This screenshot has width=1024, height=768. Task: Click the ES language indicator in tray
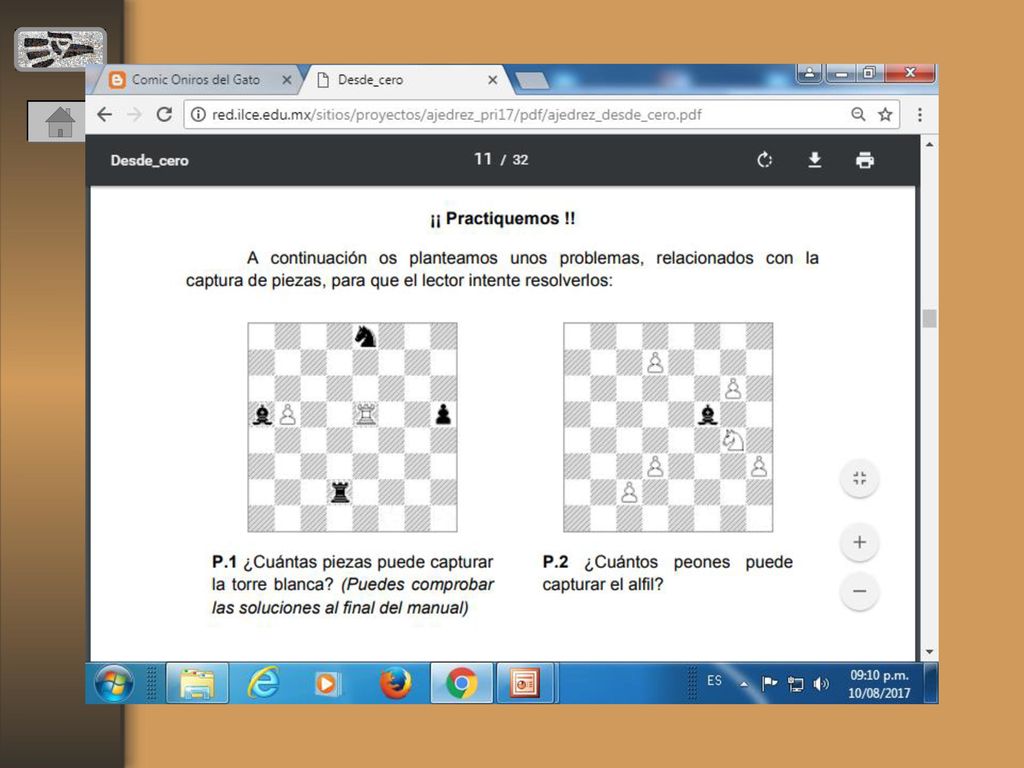(714, 681)
